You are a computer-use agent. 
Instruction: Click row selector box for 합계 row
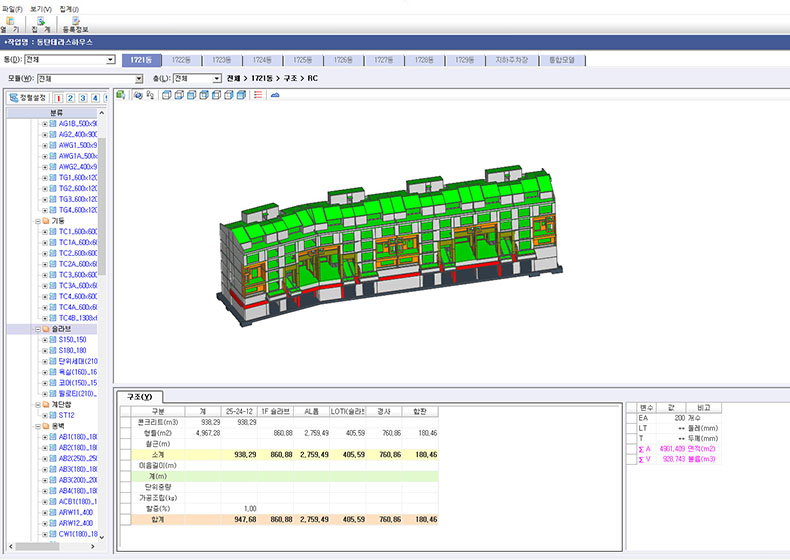coord(126,519)
